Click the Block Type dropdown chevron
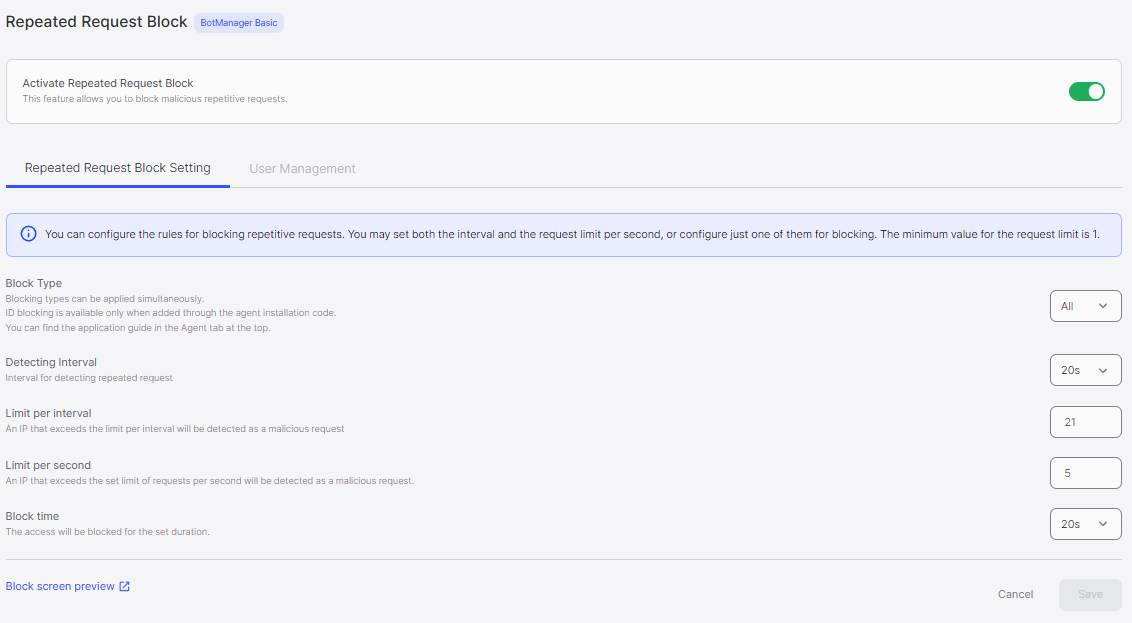1132x623 pixels. coord(1104,306)
